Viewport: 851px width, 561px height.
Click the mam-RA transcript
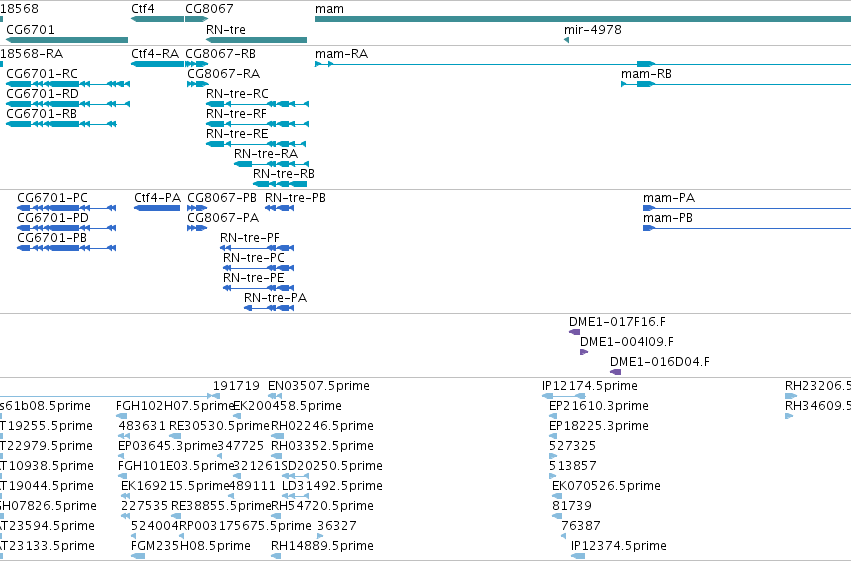pos(583,64)
